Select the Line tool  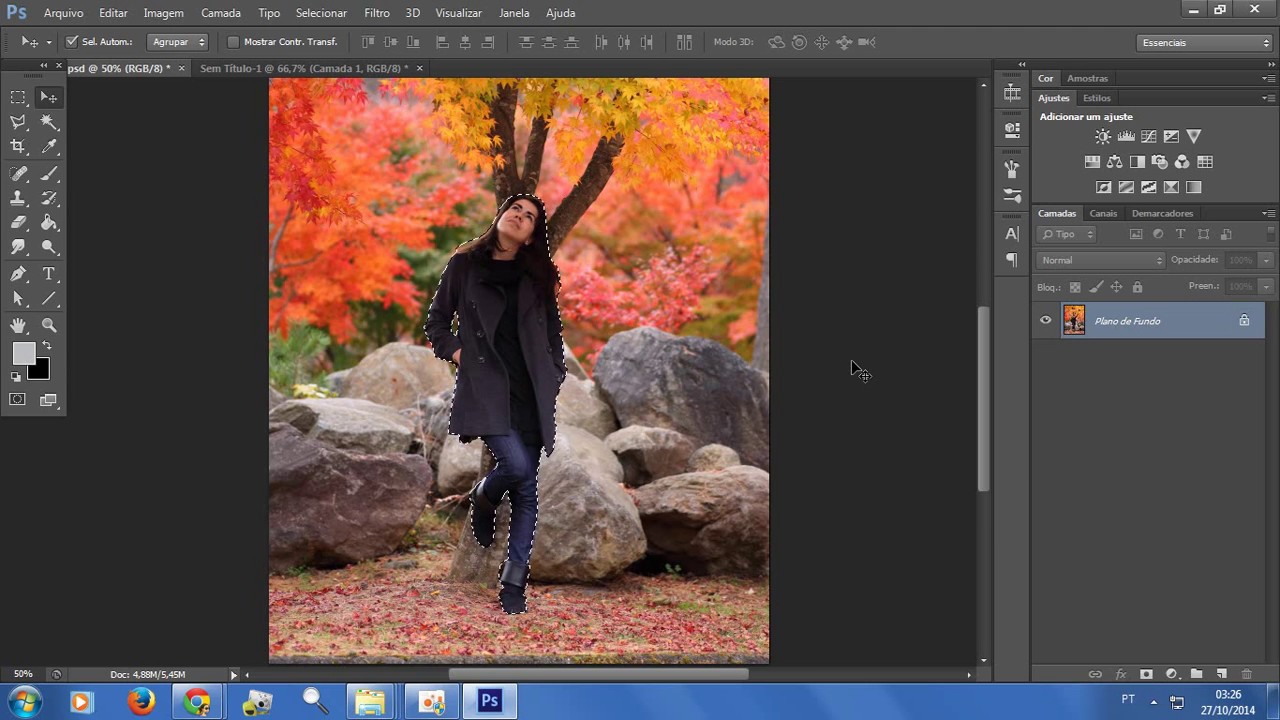(x=49, y=299)
